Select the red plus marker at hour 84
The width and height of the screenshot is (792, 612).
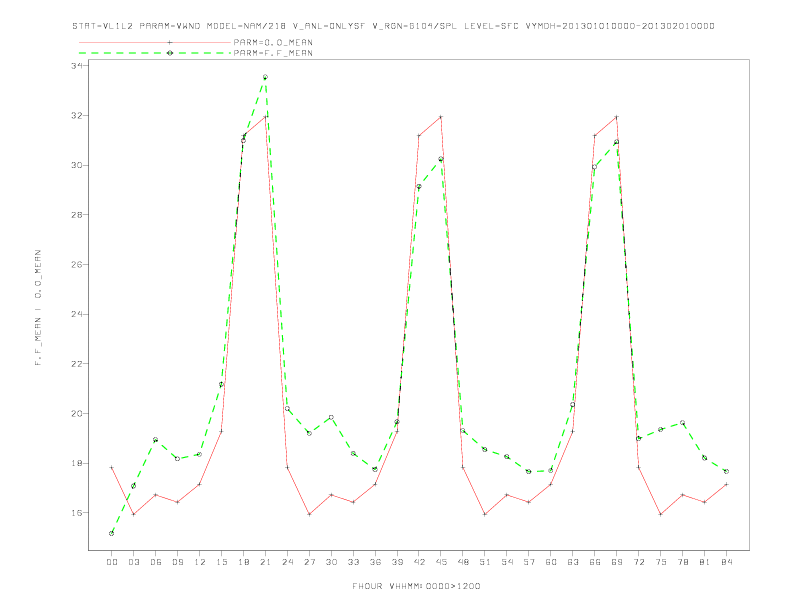tap(726, 484)
